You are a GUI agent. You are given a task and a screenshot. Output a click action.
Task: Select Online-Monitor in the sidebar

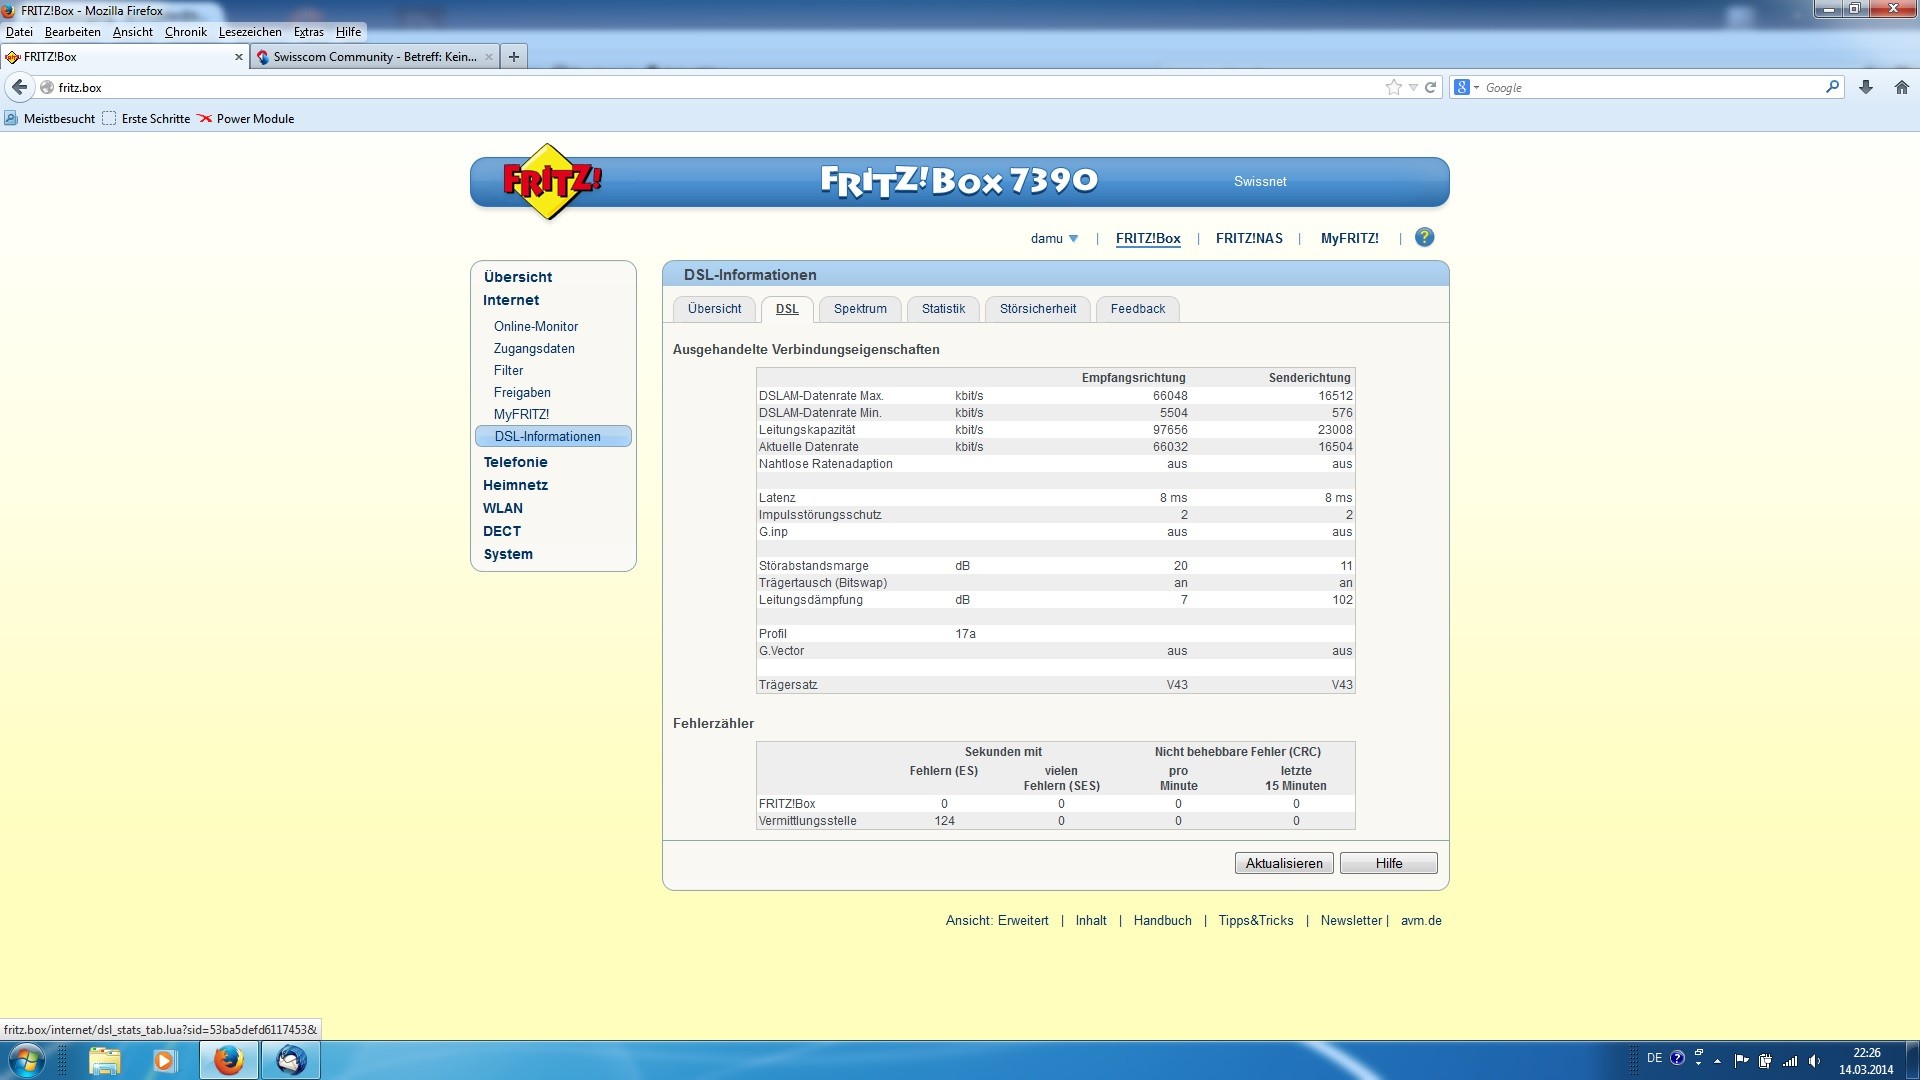pyautogui.click(x=535, y=327)
